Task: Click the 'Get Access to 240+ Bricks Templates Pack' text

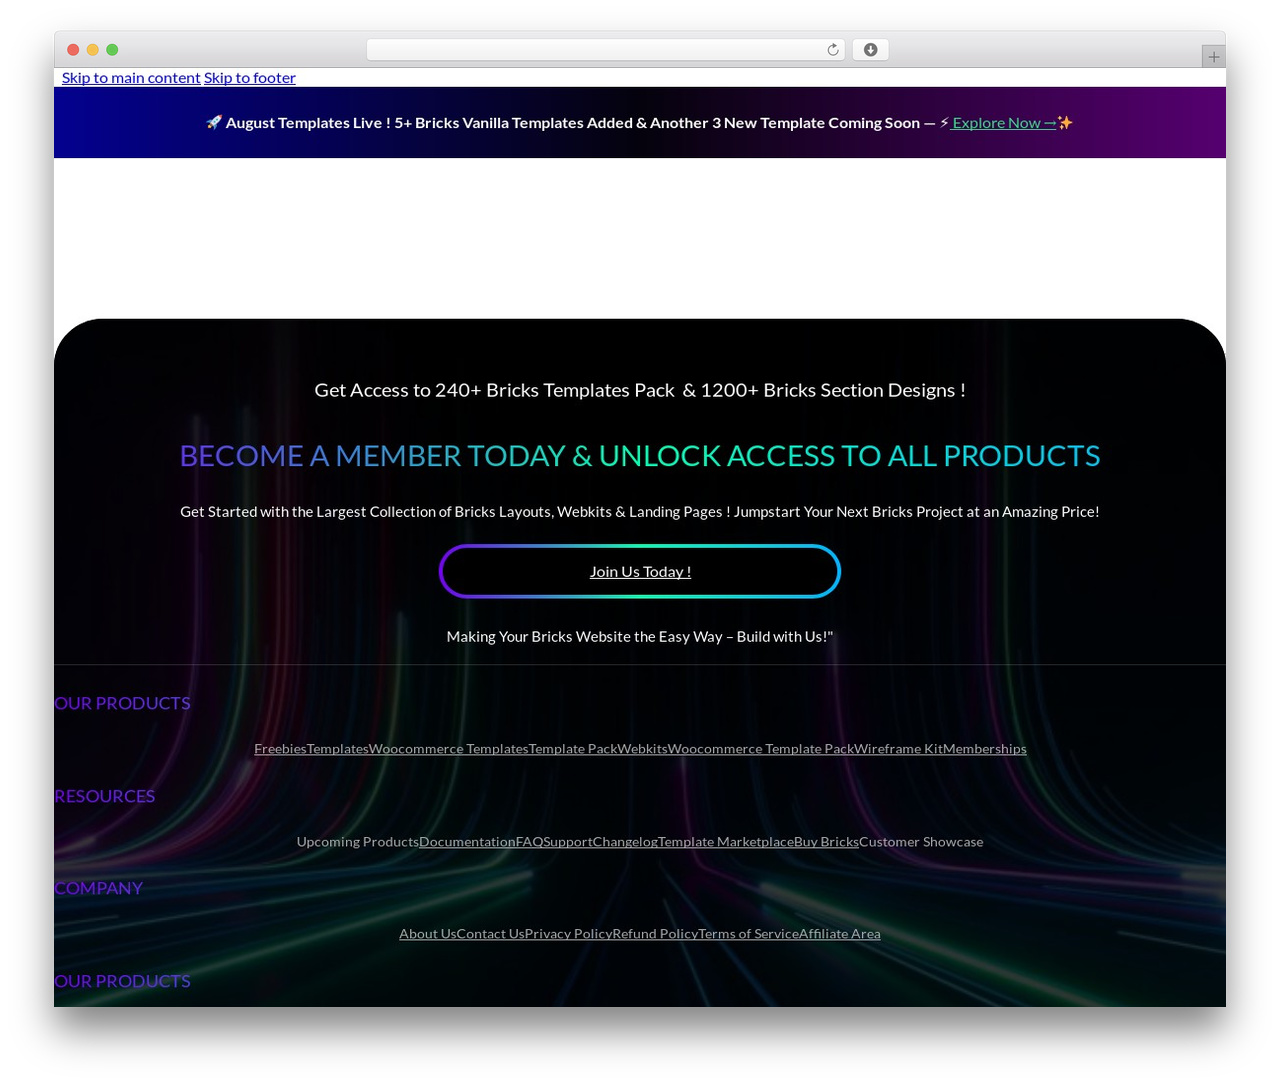Action: tap(640, 390)
